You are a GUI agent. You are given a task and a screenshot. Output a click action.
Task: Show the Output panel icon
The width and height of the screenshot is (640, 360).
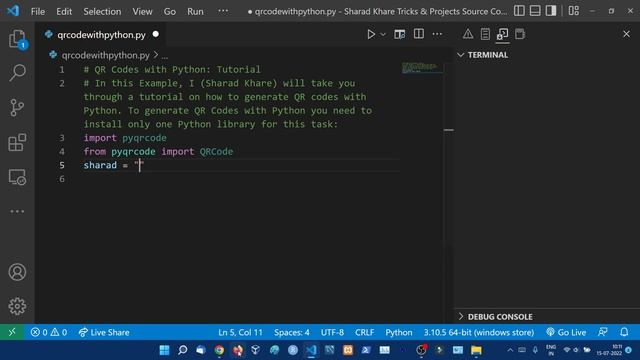click(485, 34)
